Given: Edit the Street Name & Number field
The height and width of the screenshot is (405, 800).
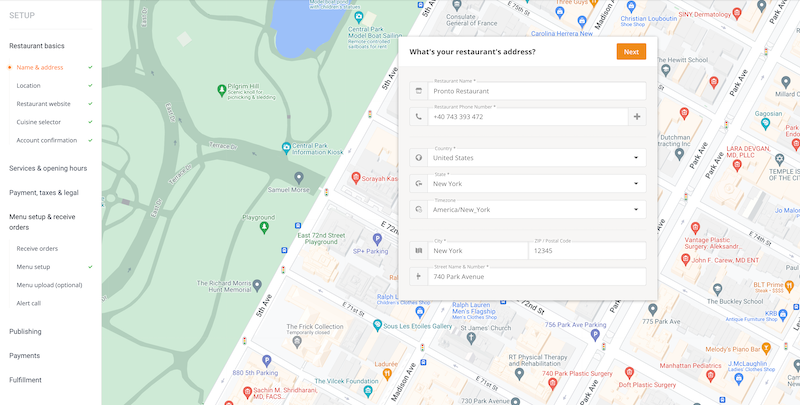Looking at the screenshot, I should [537, 276].
